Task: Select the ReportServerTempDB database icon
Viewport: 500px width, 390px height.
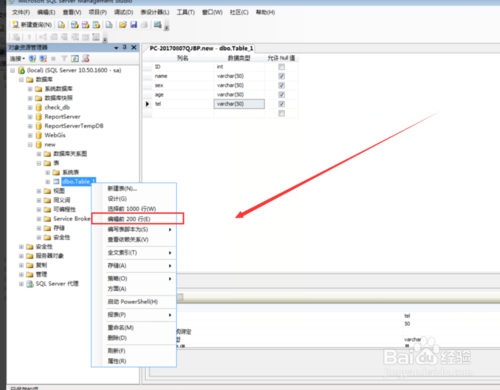Action: click(39, 126)
